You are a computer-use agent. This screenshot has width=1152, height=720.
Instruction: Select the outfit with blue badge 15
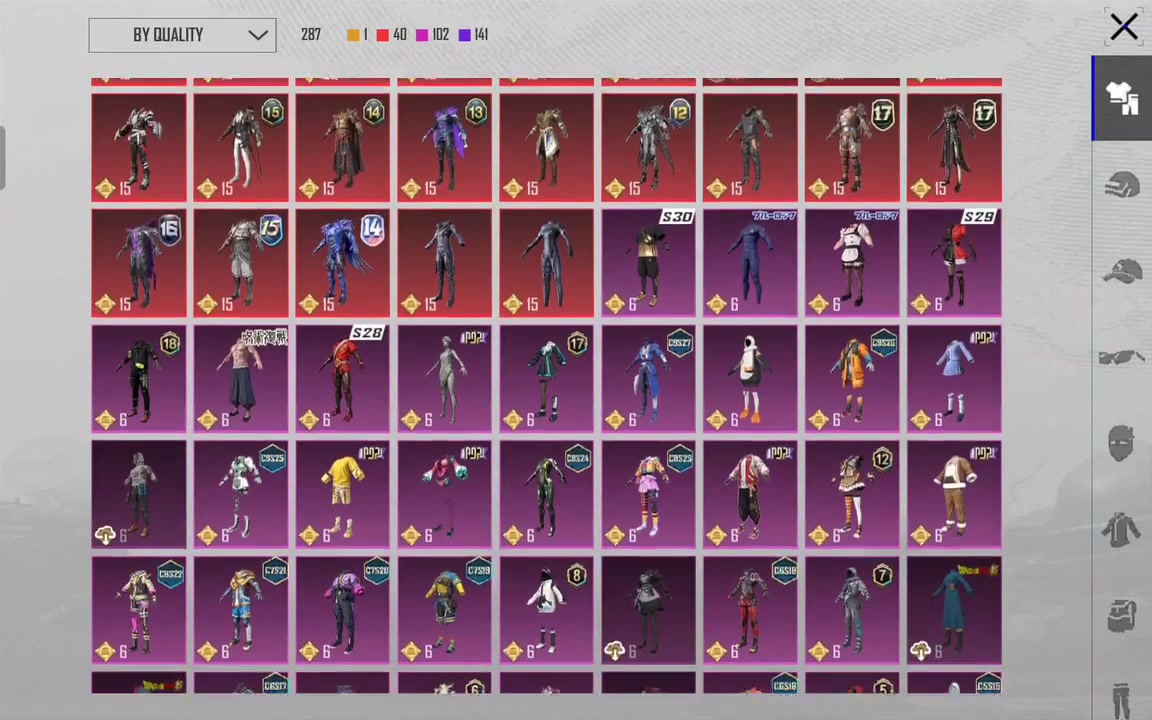(241, 263)
